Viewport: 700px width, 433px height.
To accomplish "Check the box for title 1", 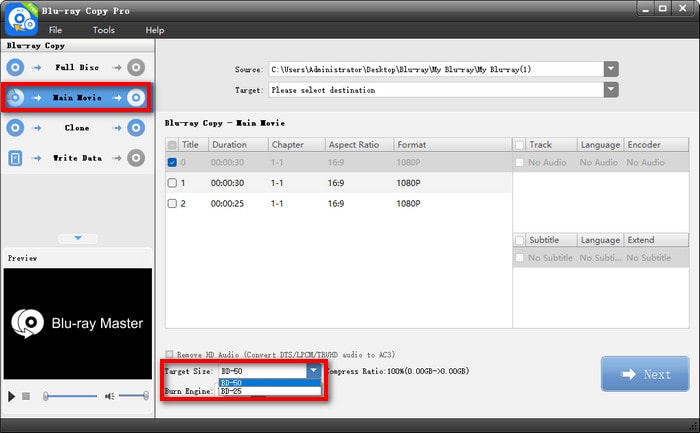I will click(x=172, y=183).
